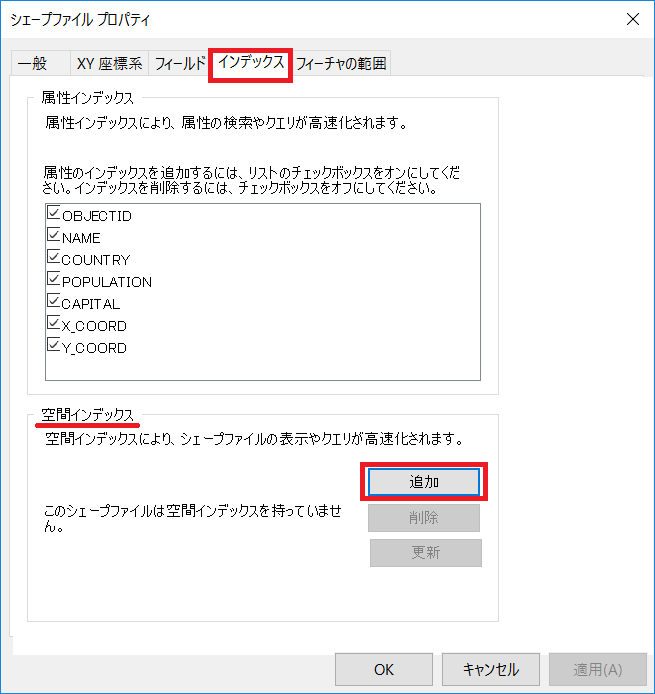Viewport: 655px width, 694px height.
Task: Toggle the NAME attribute index checkbox
Action: (x=53, y=235)
